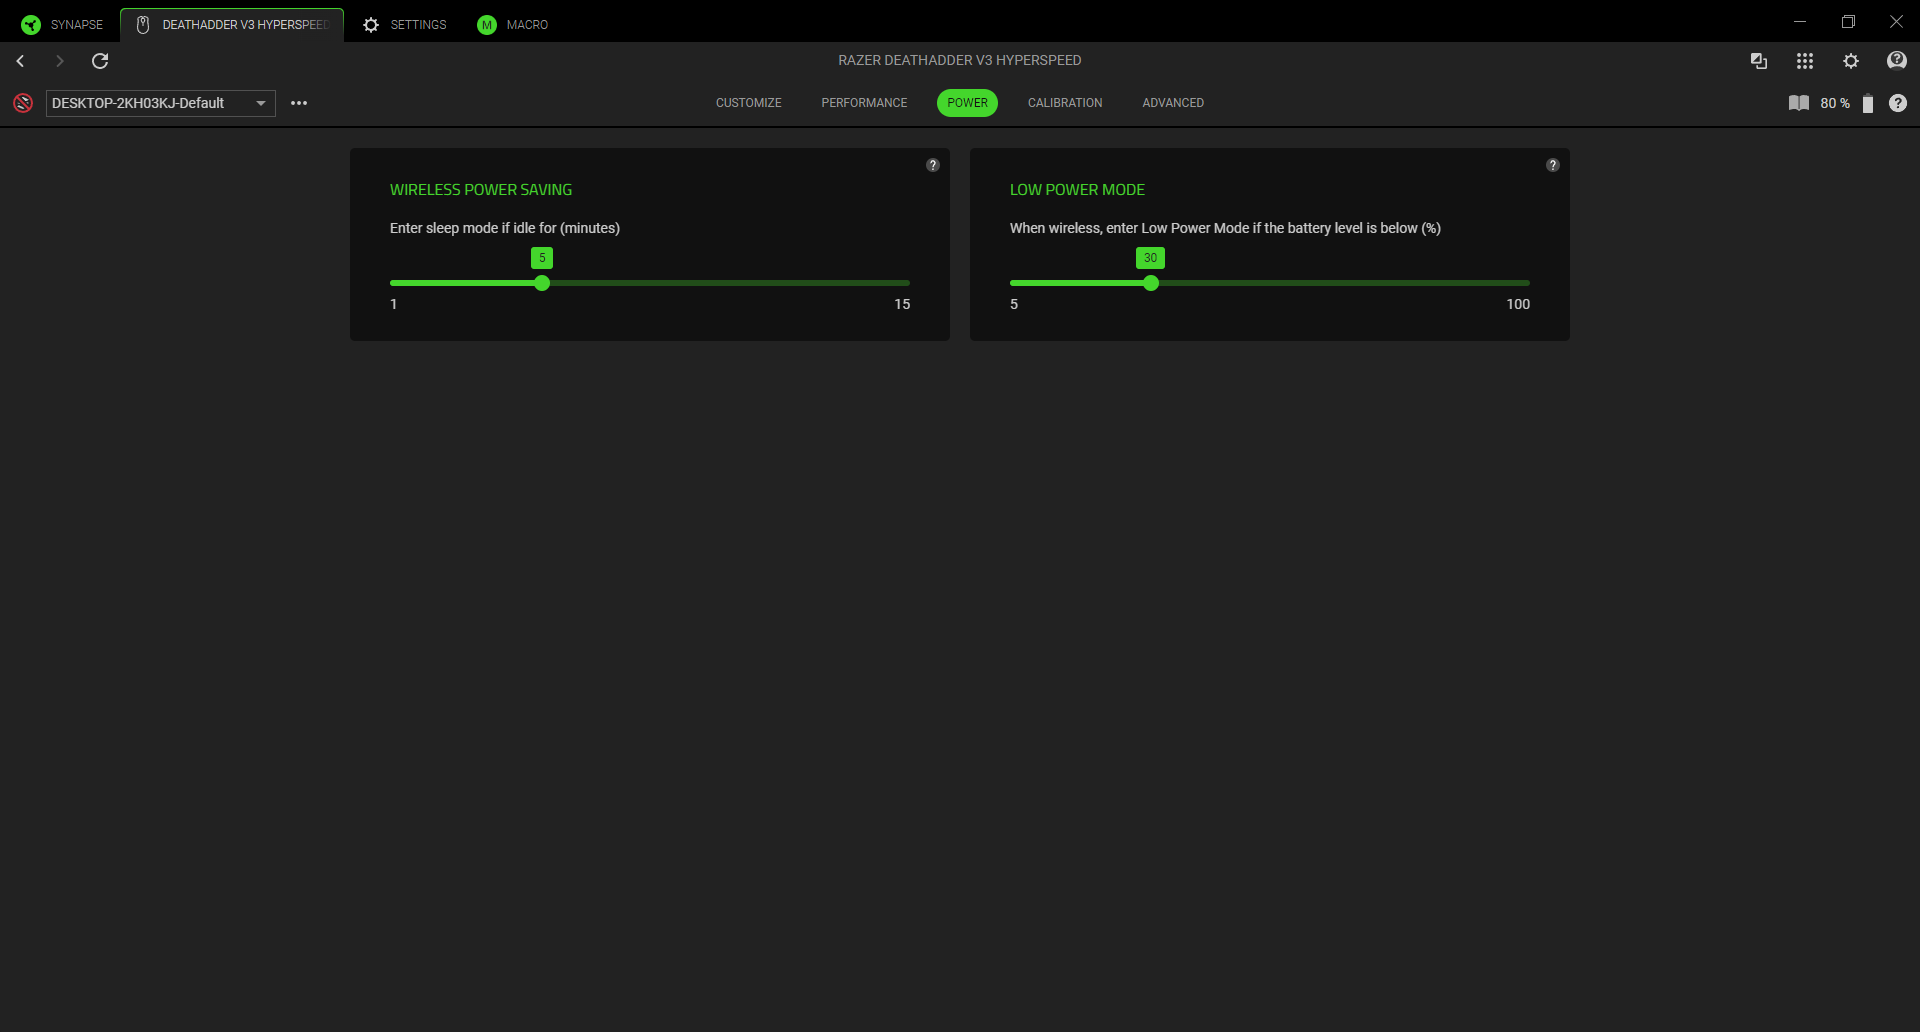Go forward with the right arrow
Image resolution: width=1920 pixels, height=1032 pixels.
[x=60, y=61]
